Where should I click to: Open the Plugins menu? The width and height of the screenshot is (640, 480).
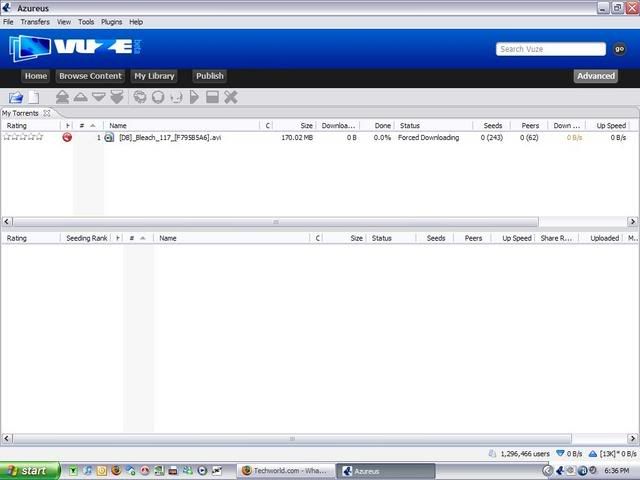[112, 21]
